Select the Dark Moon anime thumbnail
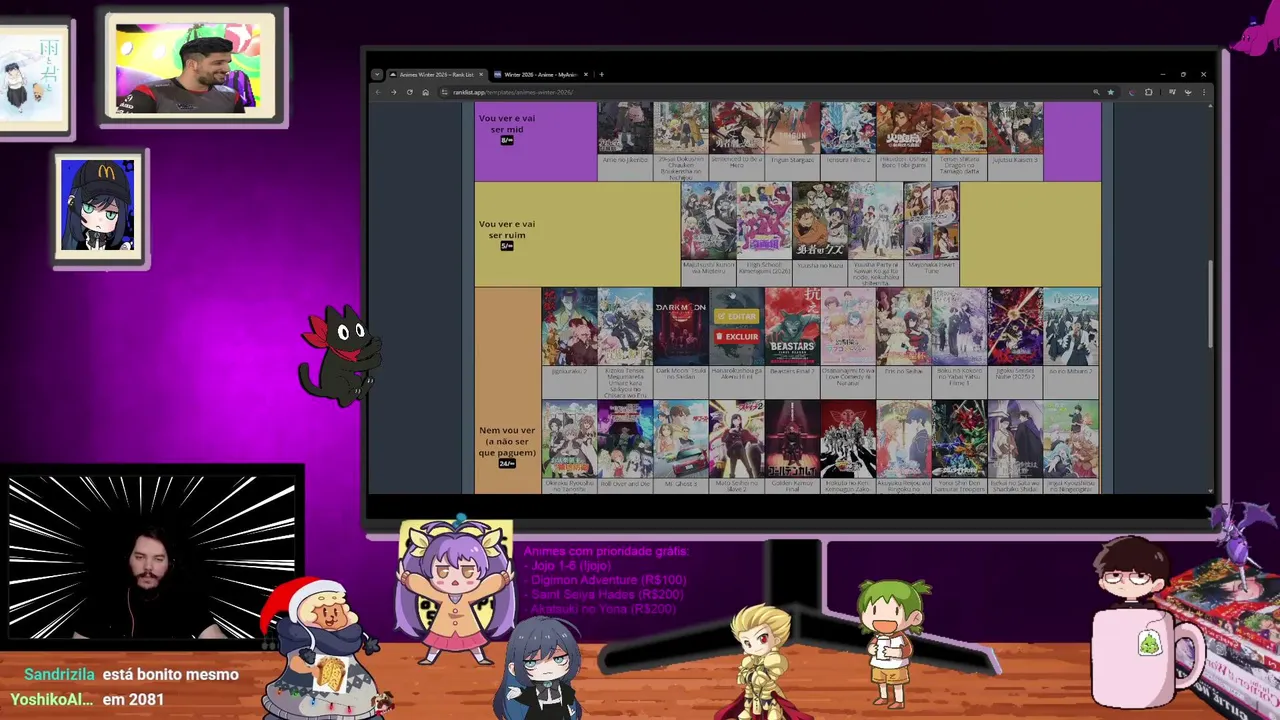This screenshot has width=1280, height=720. coord(680,326)
